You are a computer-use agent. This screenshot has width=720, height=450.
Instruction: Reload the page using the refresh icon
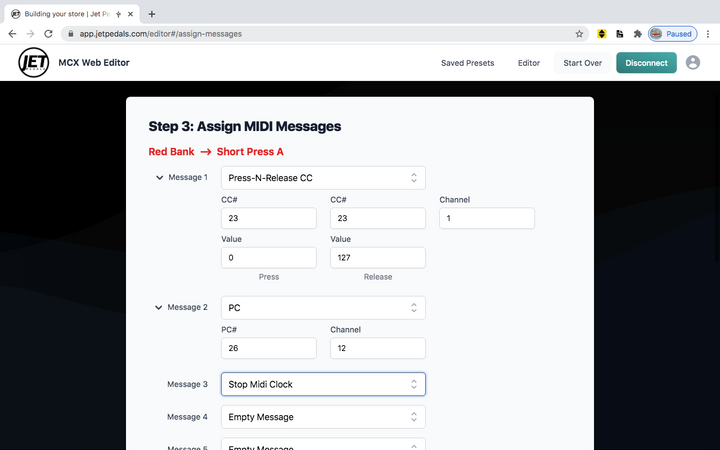(x=48, y=33)
